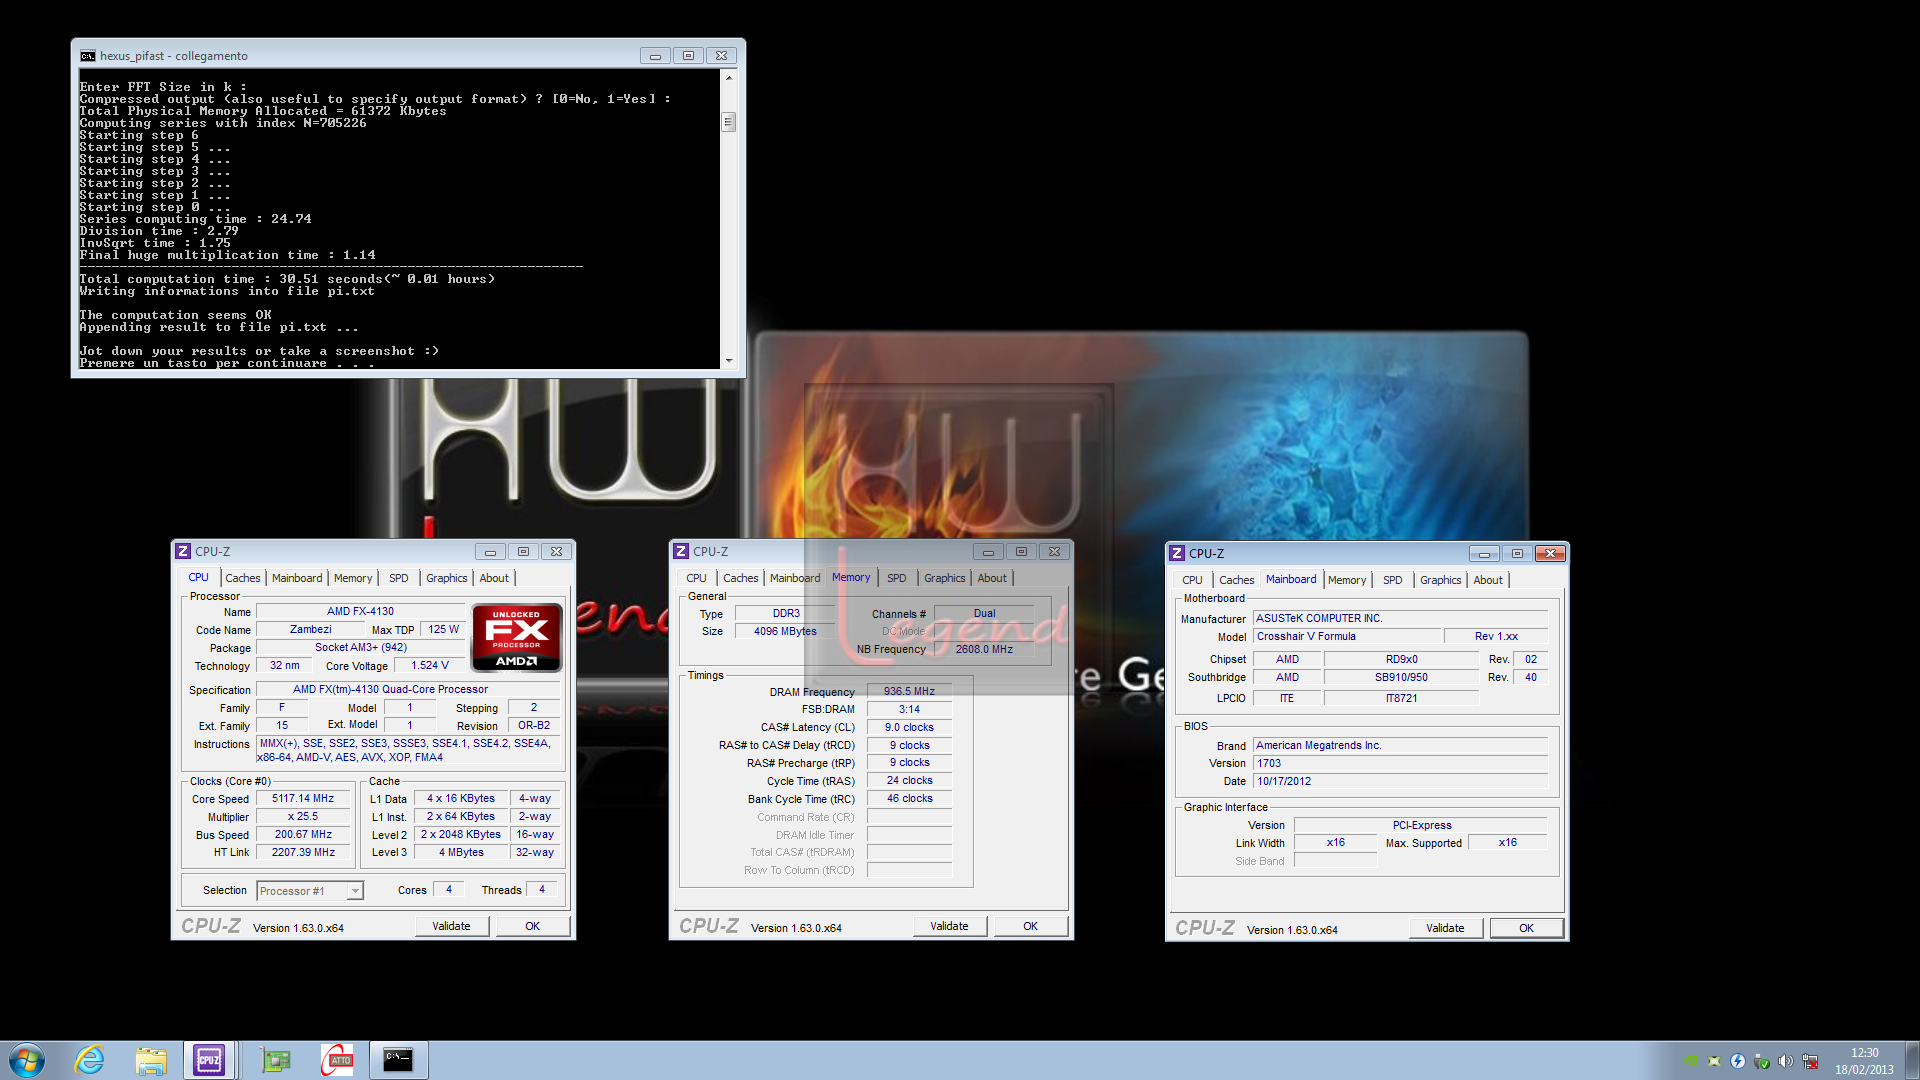Click BIOS Date value 10/17/2012
The height and width of the screenshot is (1080, 1920).
(1400, 781)
